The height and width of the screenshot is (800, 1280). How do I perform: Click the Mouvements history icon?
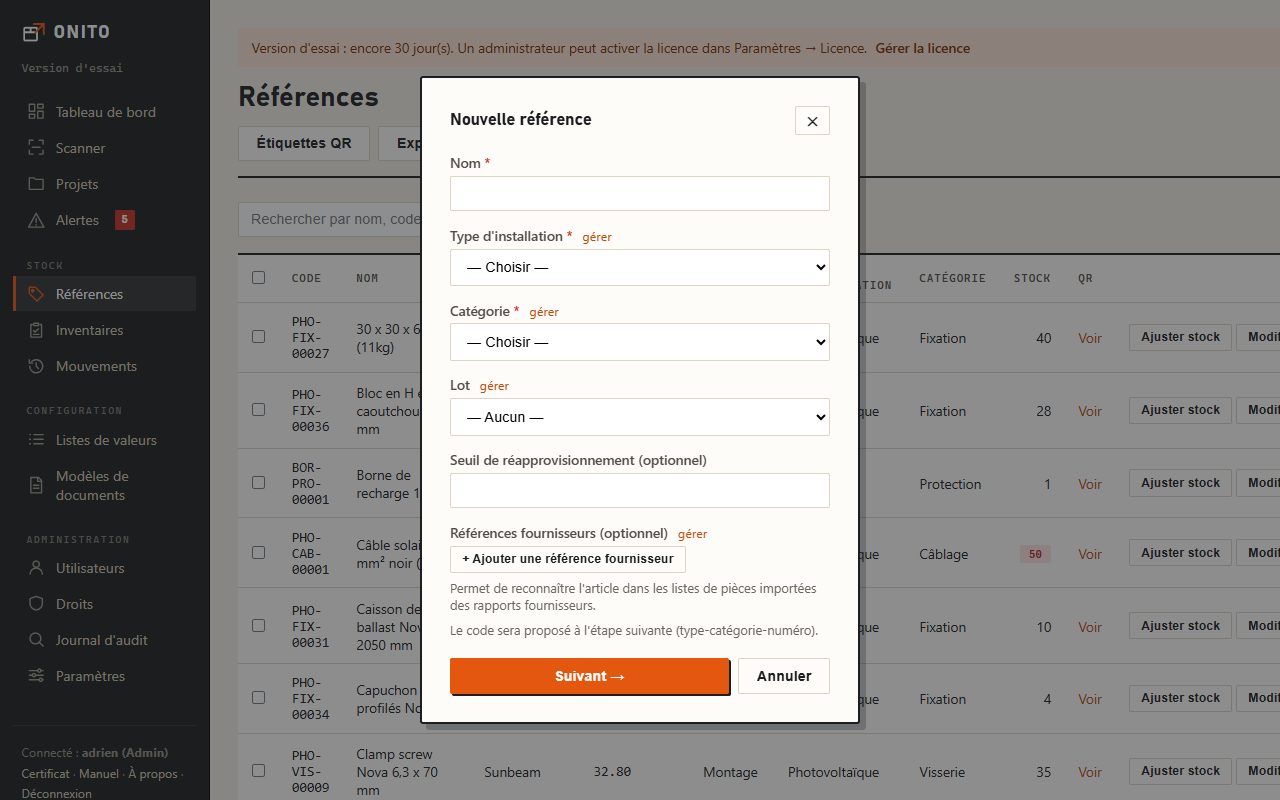pyautogui.click(x=36, y=366)
